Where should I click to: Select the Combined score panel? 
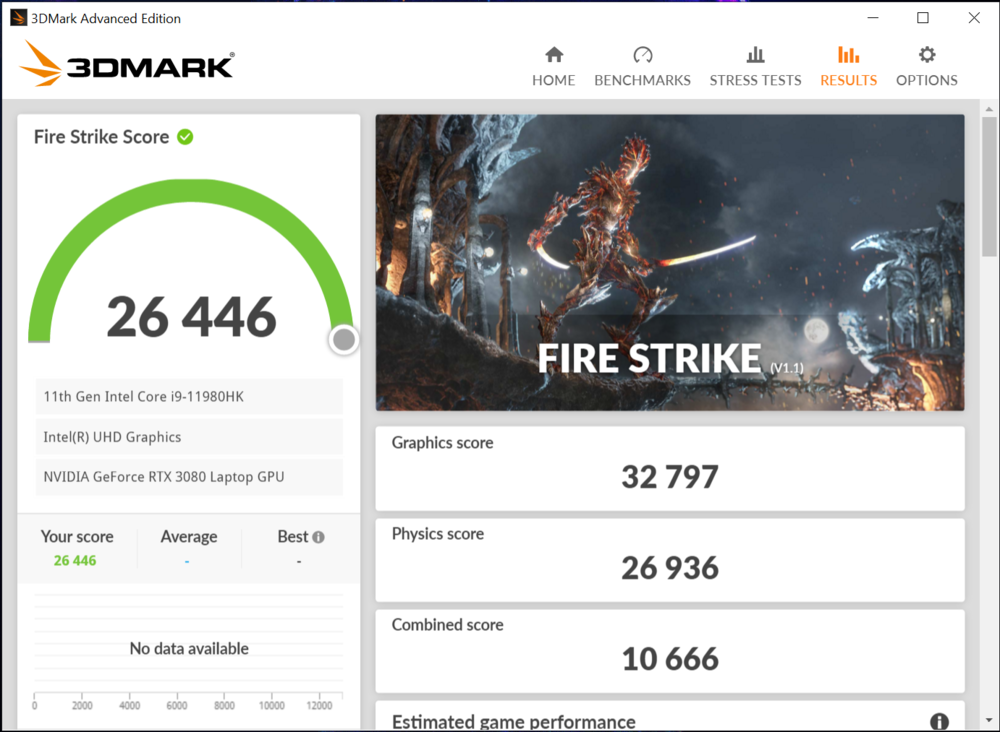pos(670,650)
